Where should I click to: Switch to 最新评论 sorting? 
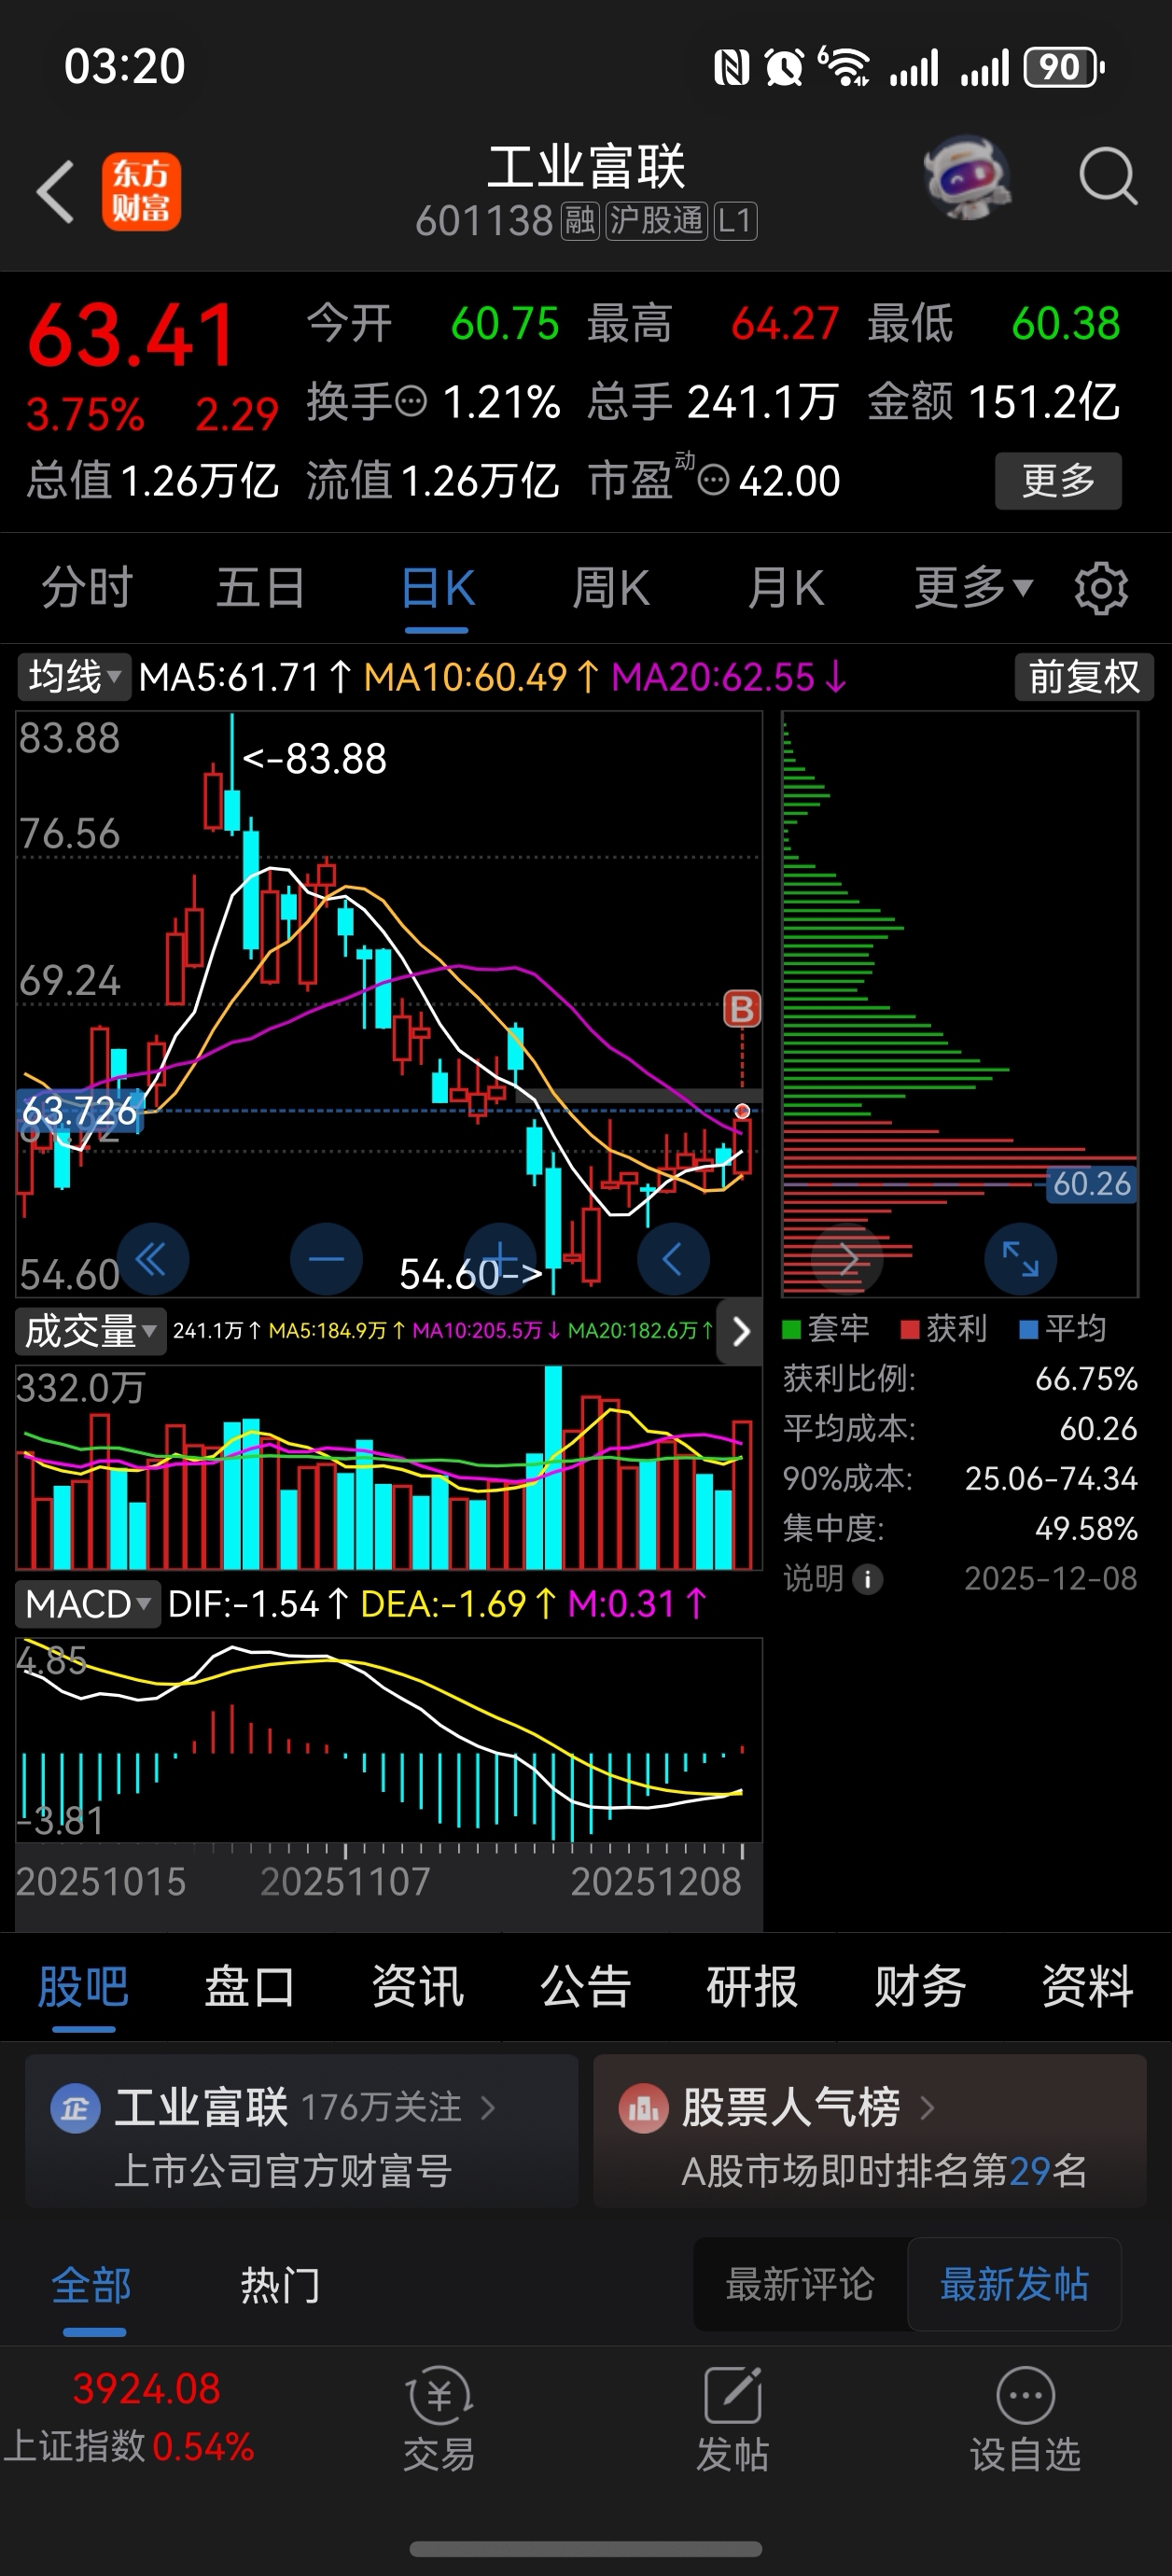click(800, 2285)
